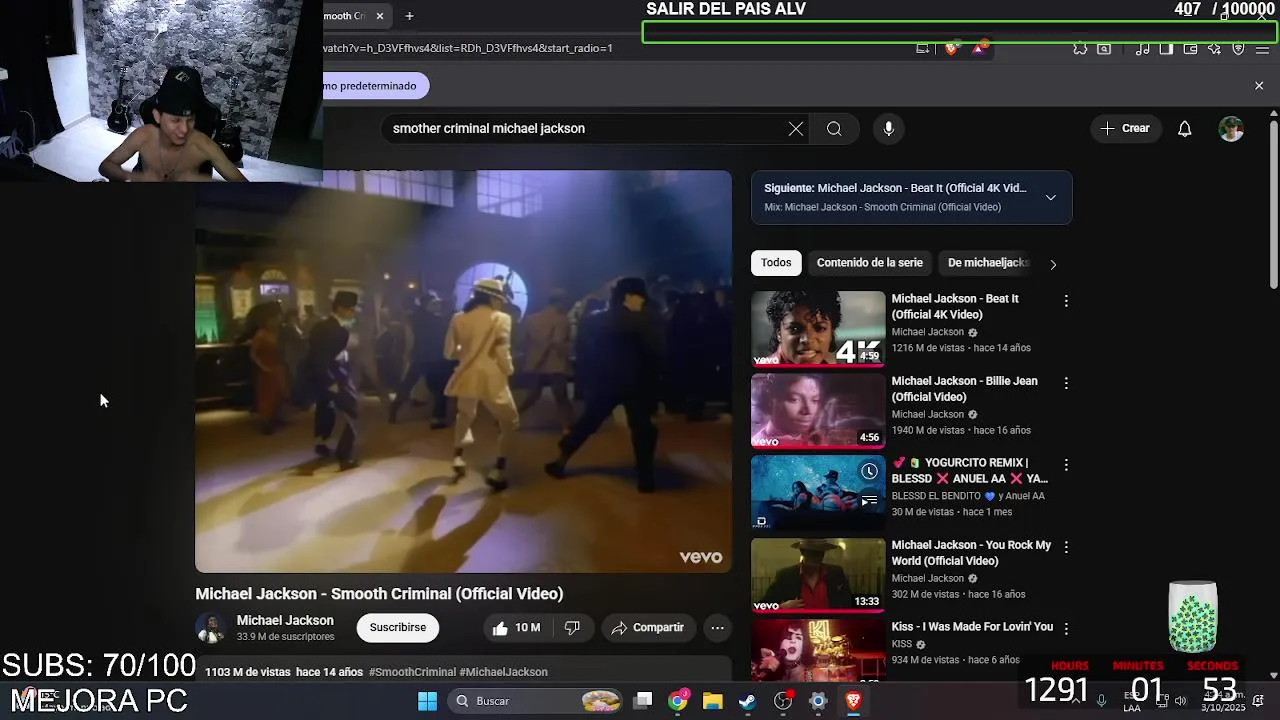Show hidden system tray icons

[x=1077, y=701]
